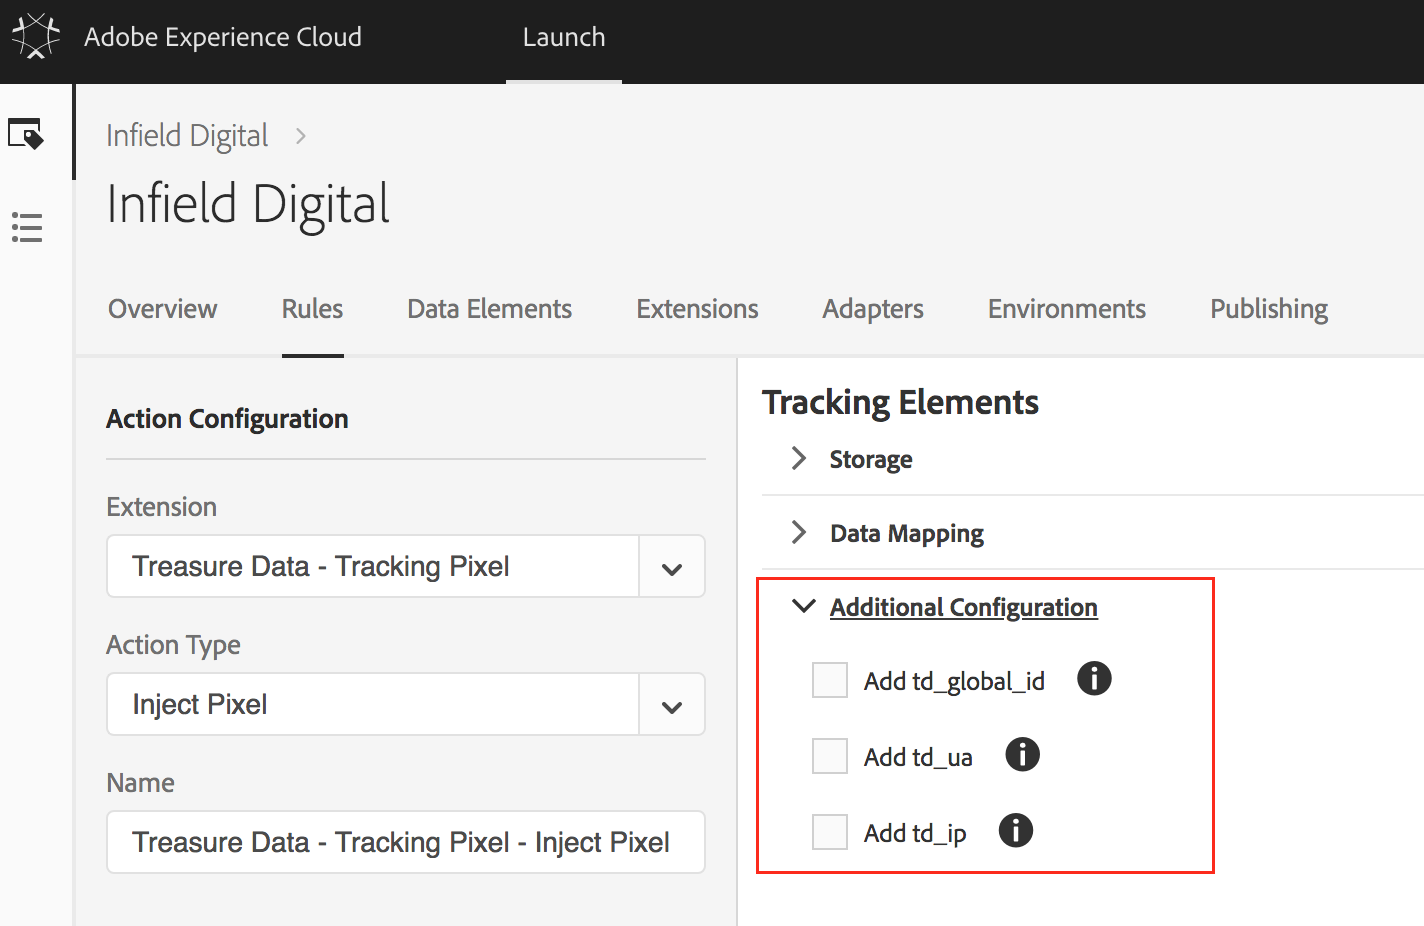
Task: Open the Launch tab in top bar
Action: (564, 38)
